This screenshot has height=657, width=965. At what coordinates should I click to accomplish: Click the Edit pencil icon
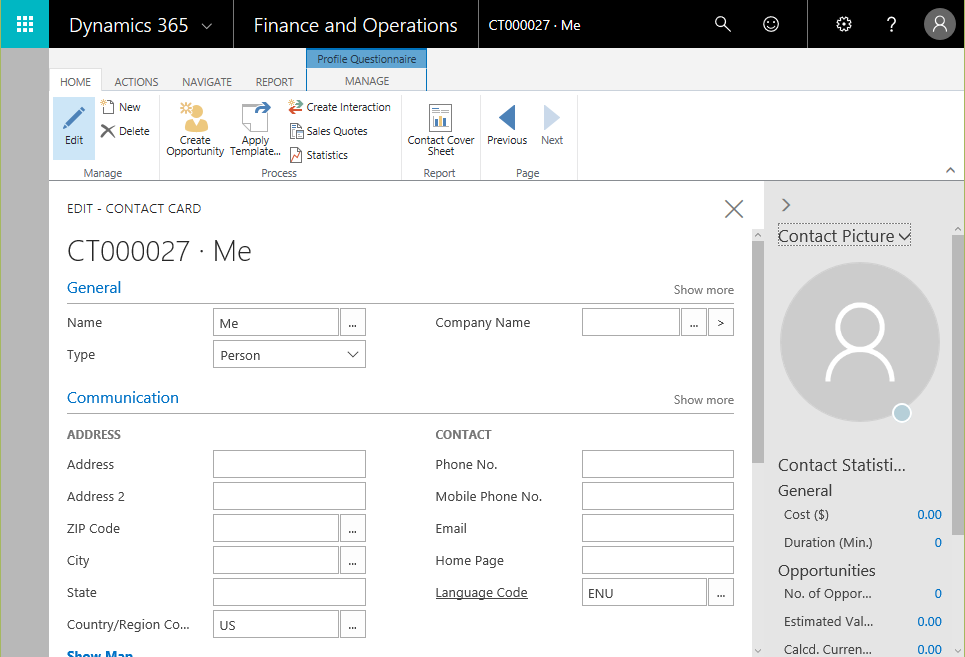74,120
